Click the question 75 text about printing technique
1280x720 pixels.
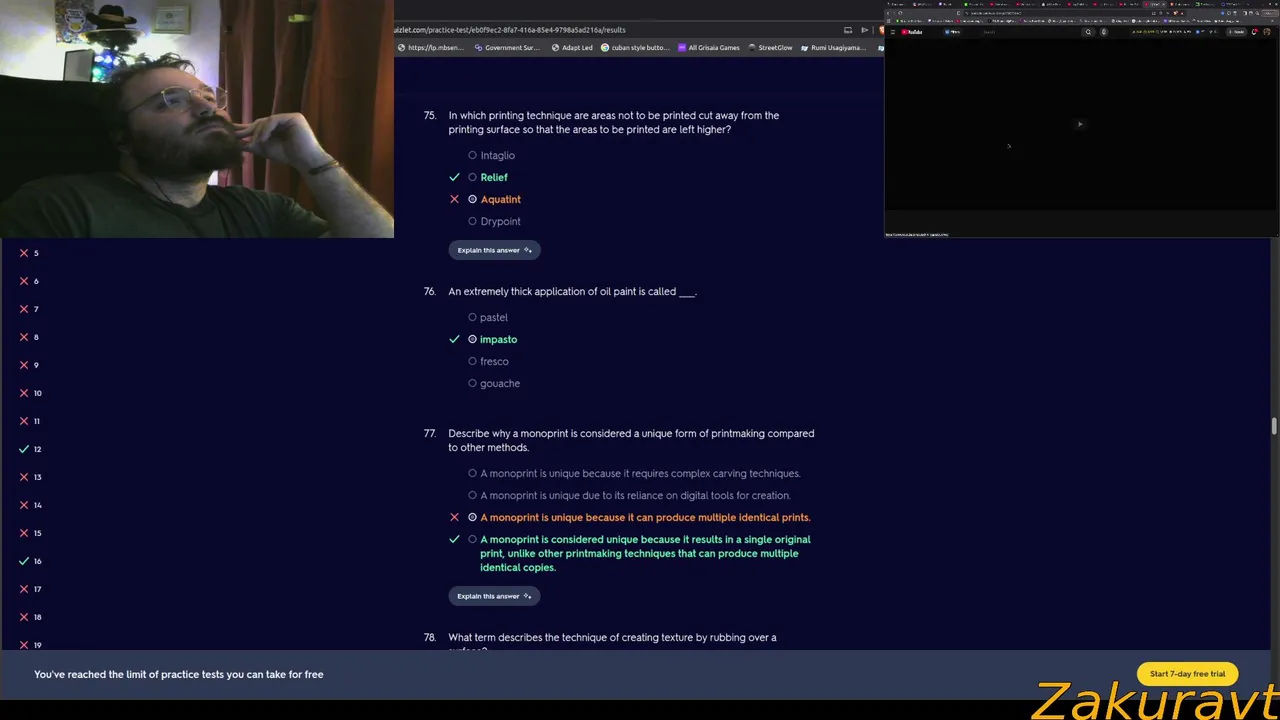click(x=614, y=122)
